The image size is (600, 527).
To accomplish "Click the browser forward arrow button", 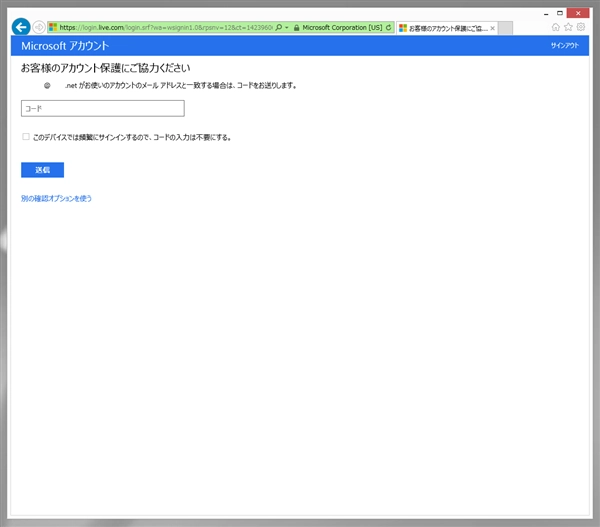I will (39, 27).
